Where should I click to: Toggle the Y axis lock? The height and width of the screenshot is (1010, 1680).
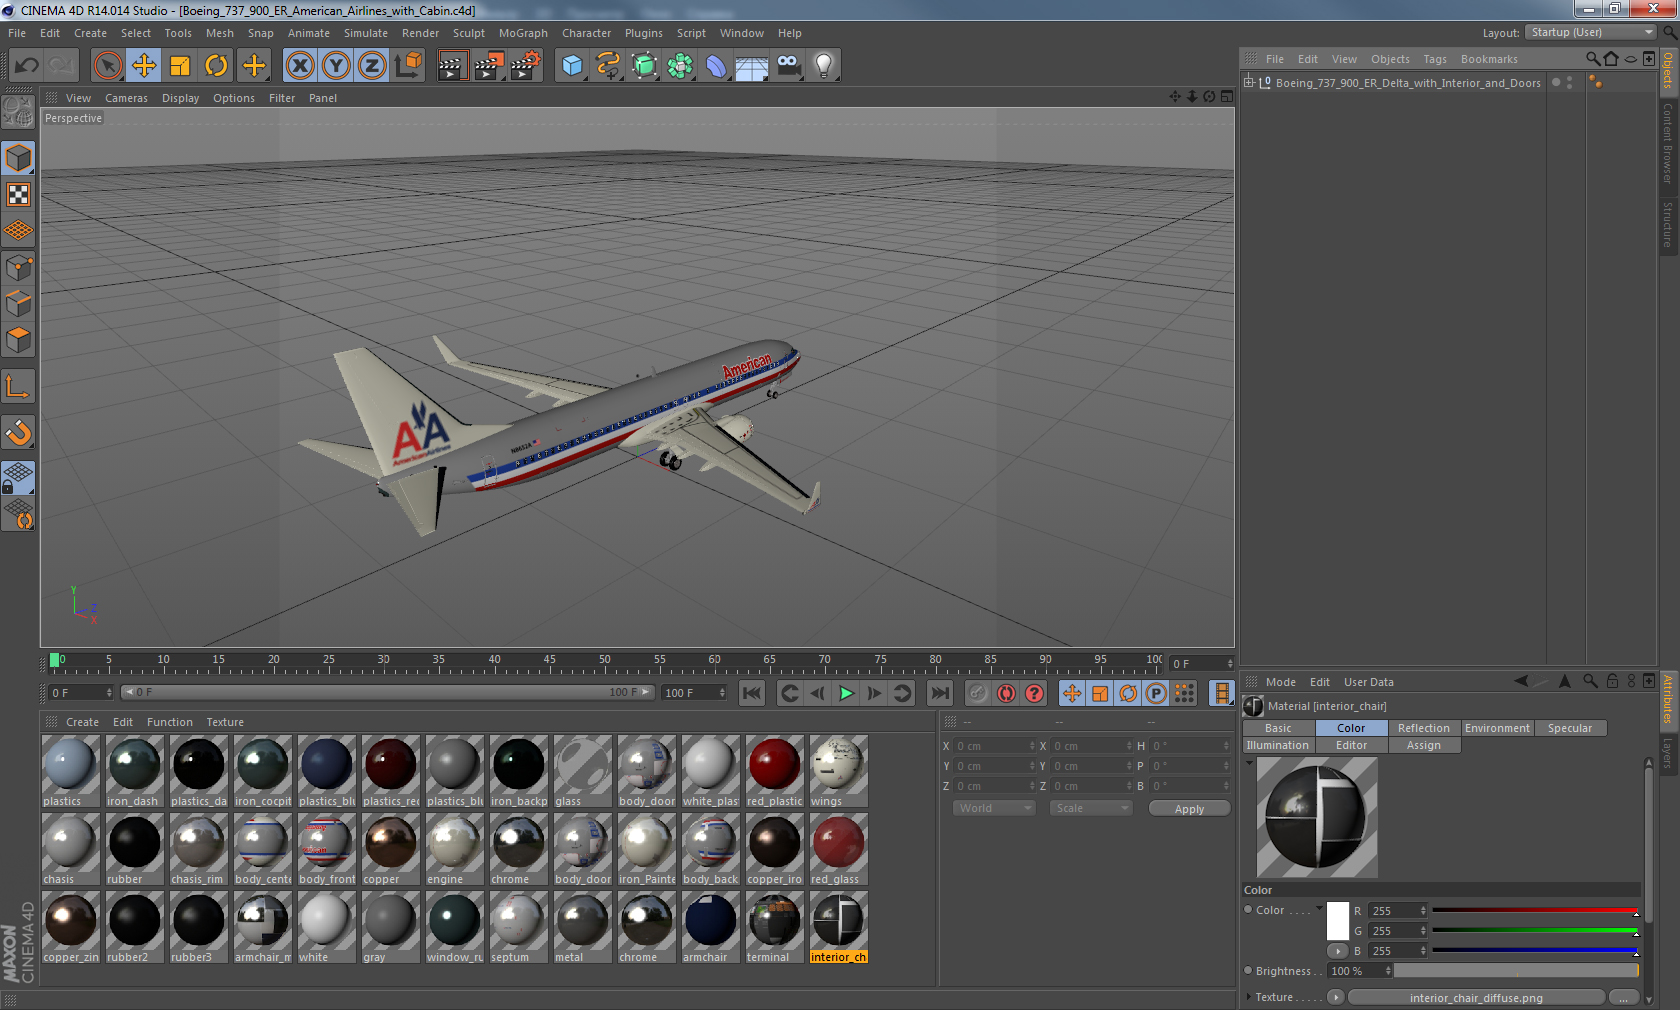336,66
